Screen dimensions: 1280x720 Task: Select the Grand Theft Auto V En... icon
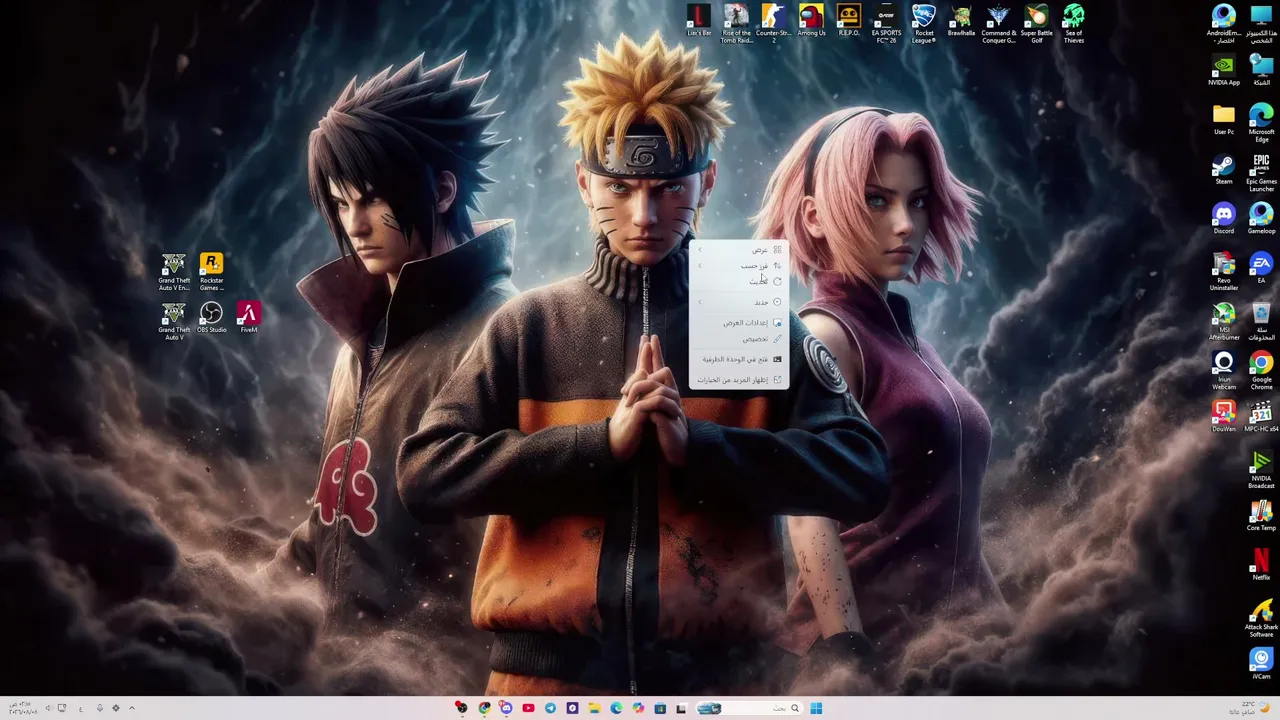pyautogui.click(x=174, y=272)
